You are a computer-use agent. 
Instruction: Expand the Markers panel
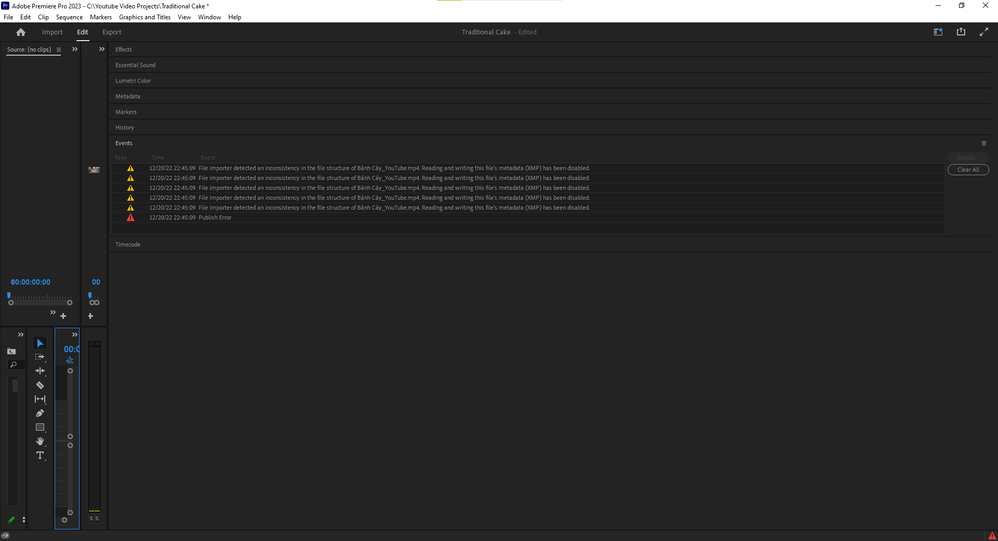(x=126, y=112)
